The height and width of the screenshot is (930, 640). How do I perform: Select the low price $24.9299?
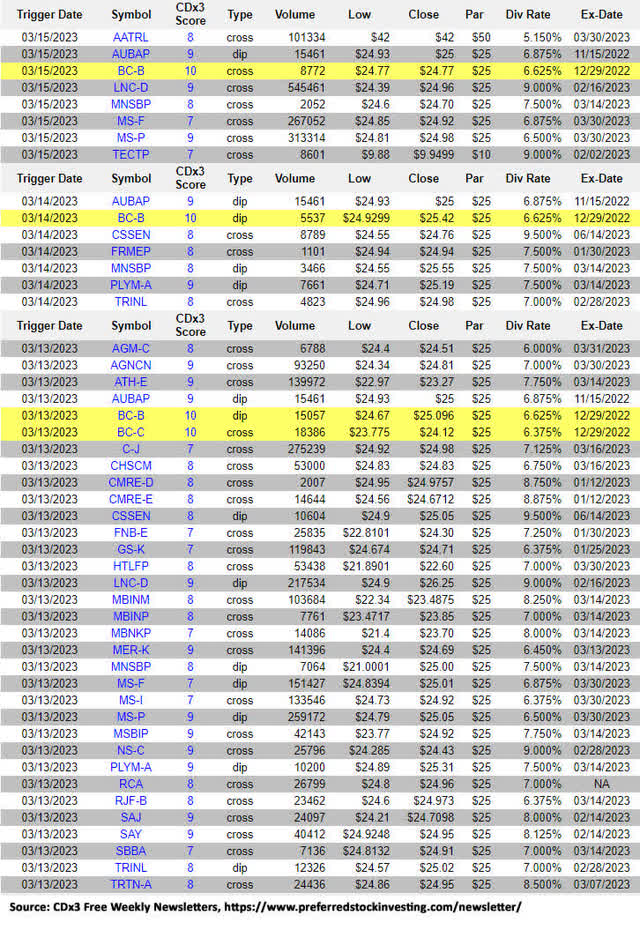(366, 218)
